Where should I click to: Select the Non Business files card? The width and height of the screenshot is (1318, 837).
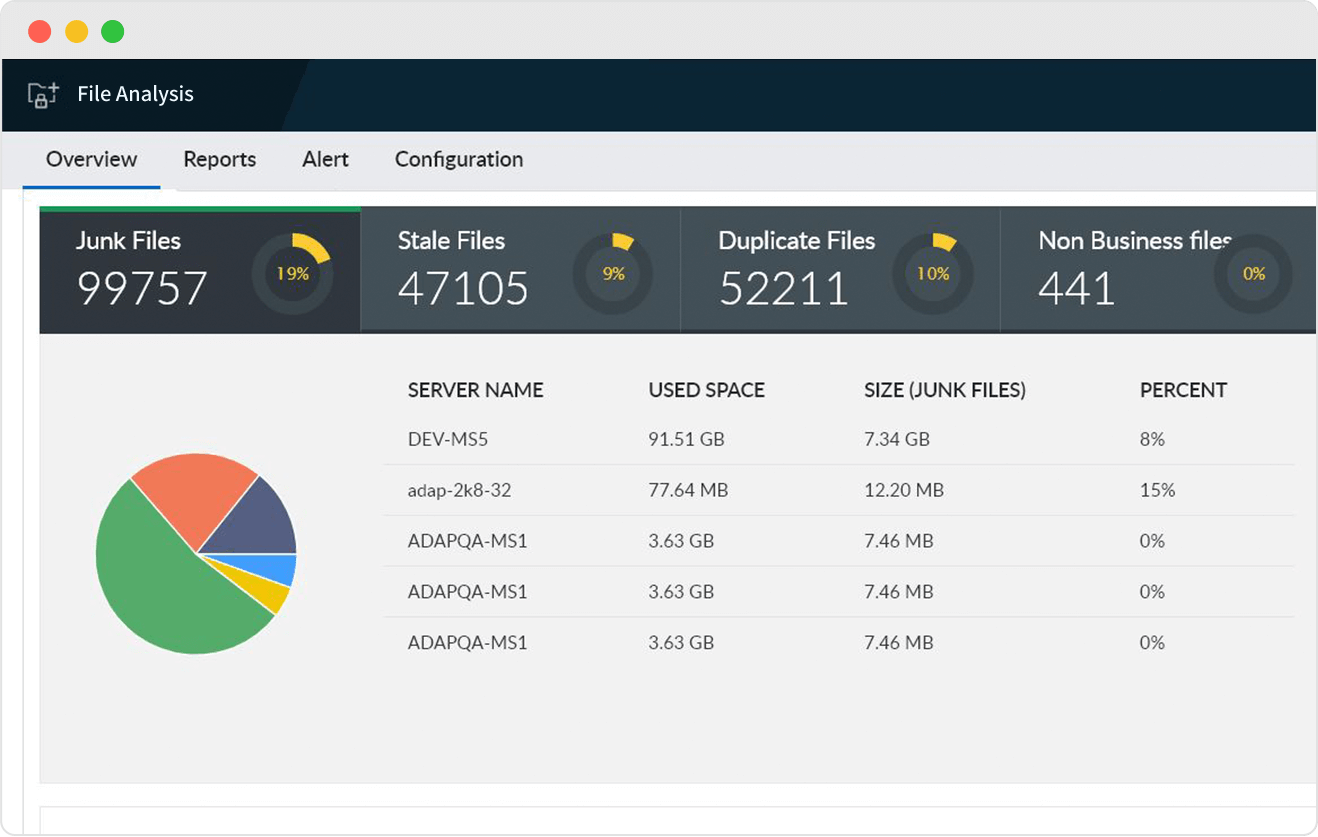pos(1120,268)
